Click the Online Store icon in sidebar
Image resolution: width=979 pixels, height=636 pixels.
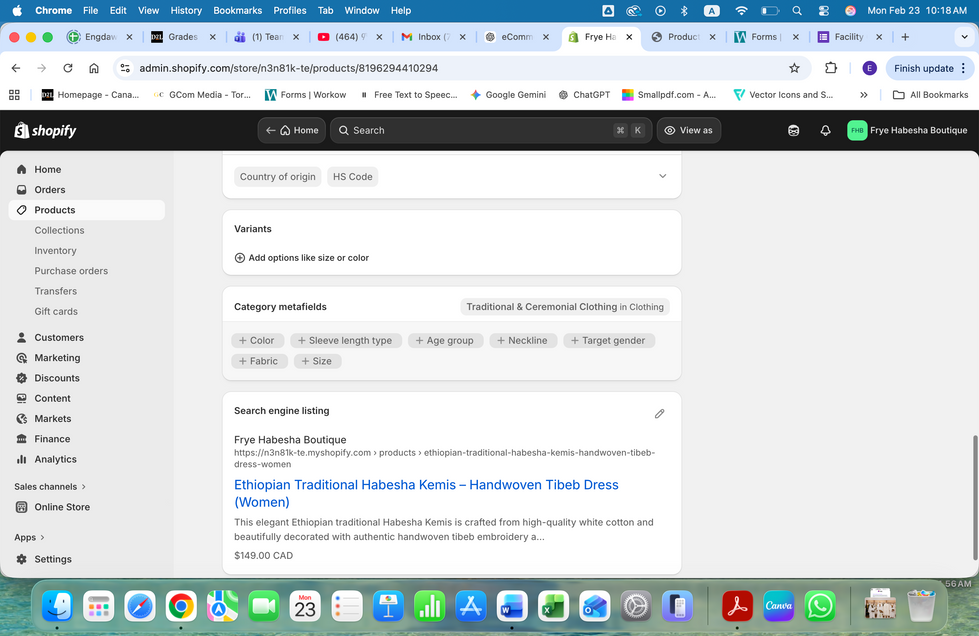[22, 507]
